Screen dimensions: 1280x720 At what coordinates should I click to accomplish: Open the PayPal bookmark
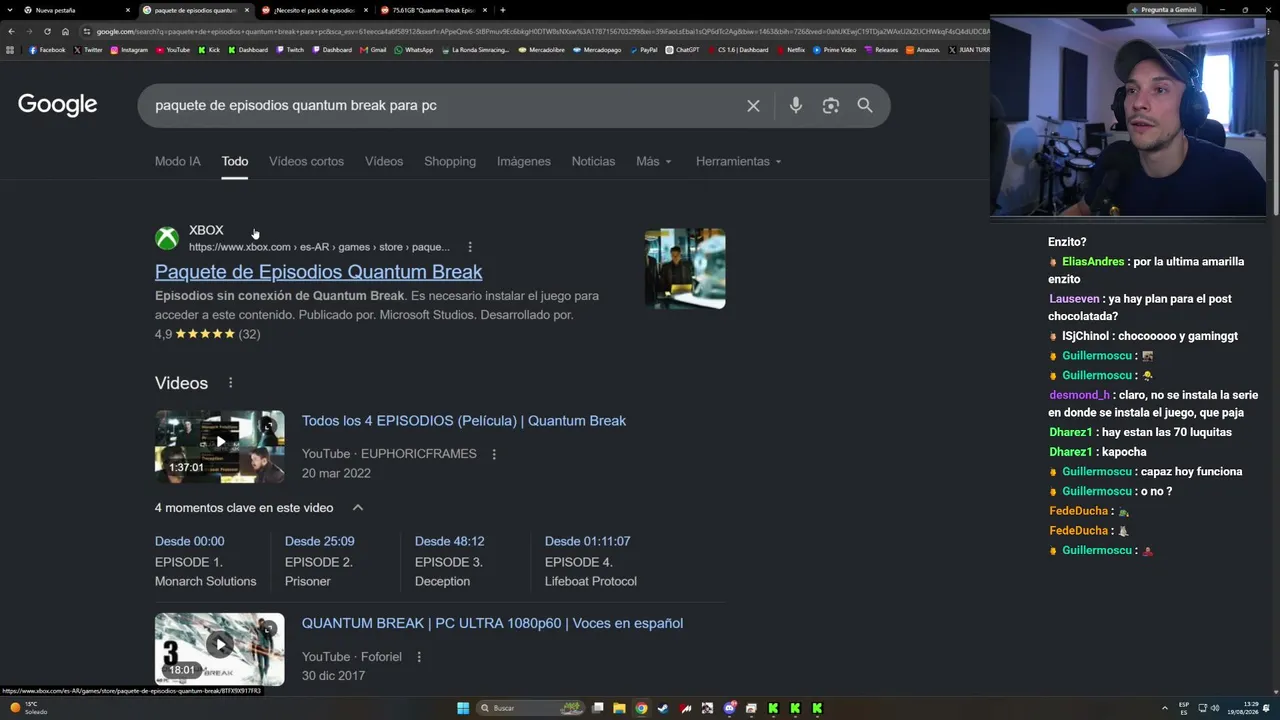(644, 50)
